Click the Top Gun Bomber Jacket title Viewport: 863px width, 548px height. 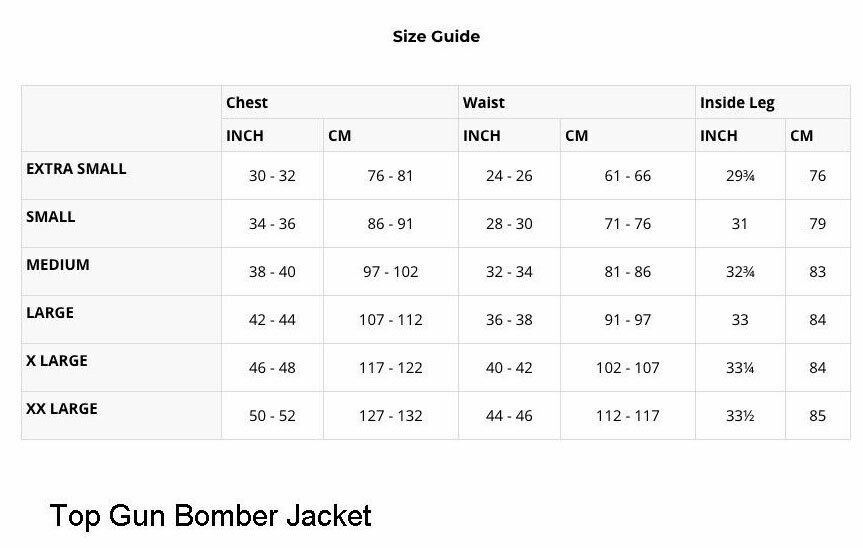coord(210,516)
